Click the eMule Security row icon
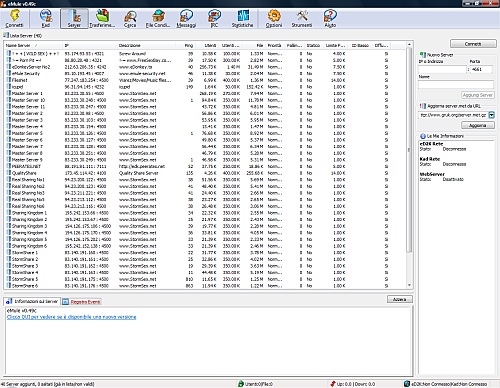Screen dimensions: 500x388 (x=9, y=73)
